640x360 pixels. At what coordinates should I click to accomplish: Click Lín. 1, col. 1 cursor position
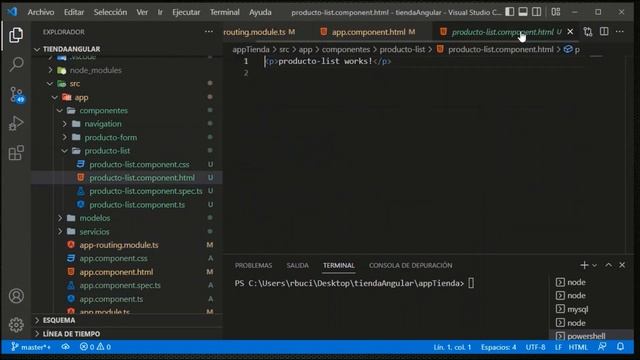[x=452, y=347]
